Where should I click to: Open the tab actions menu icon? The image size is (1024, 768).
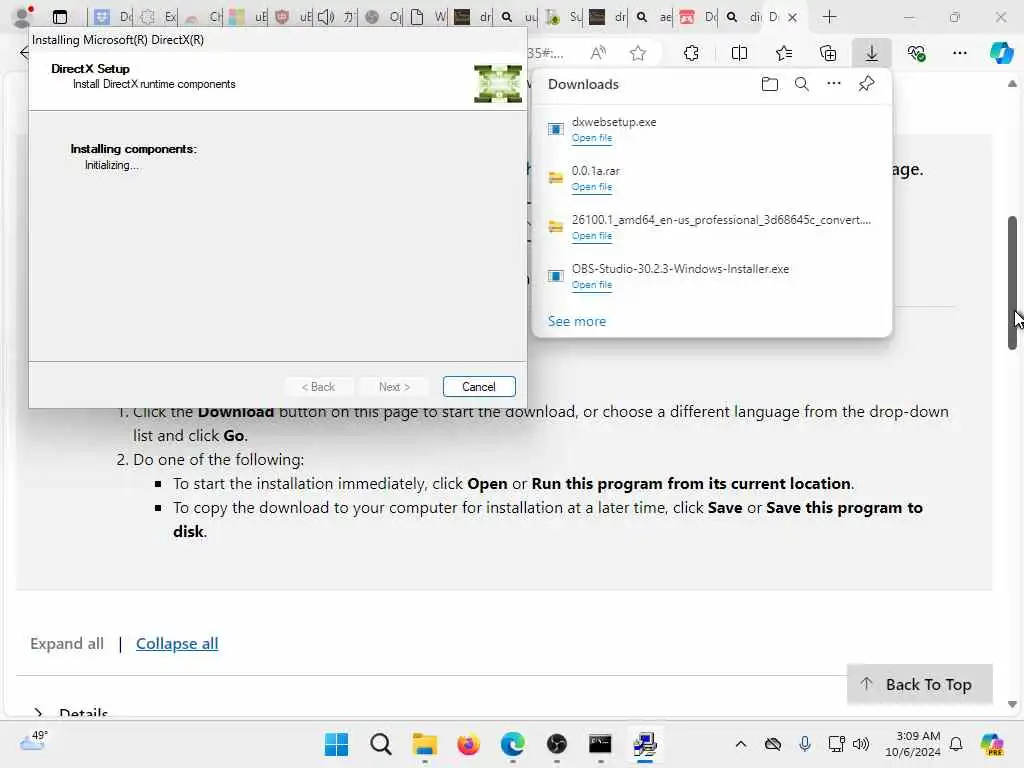click(59, 17)
